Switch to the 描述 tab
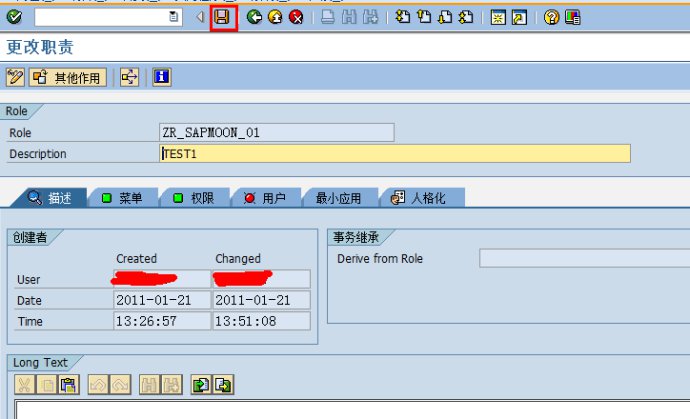Screen dimensions: 690x419 click(49, 198)
